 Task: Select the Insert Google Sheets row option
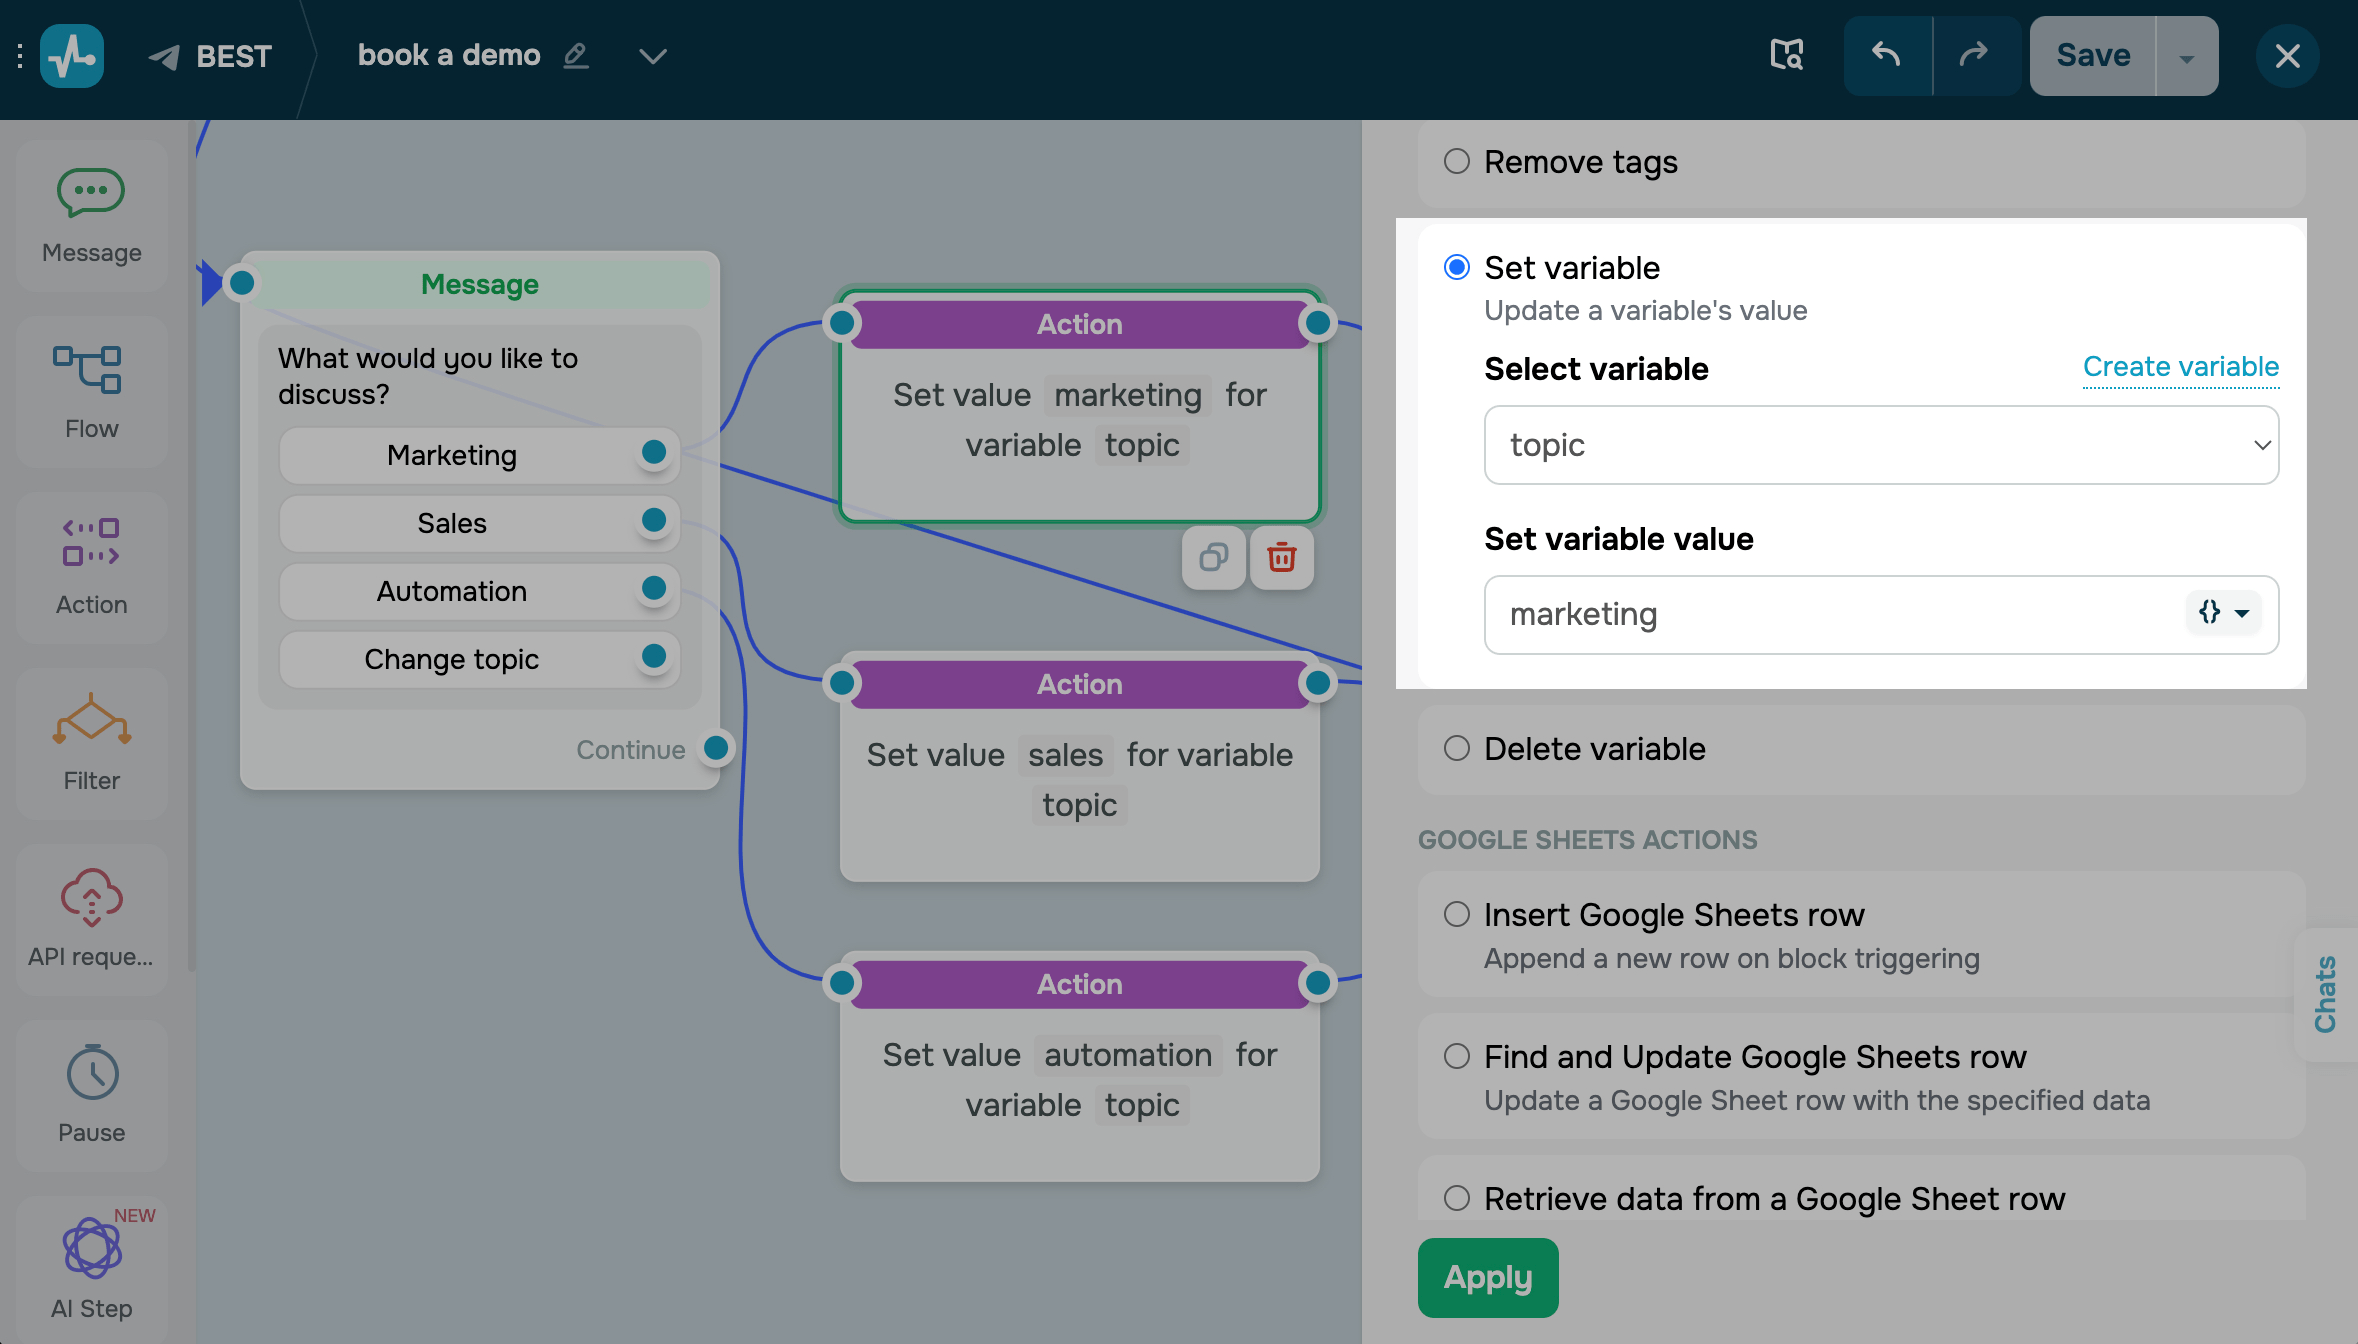(x=1457, y=914)
